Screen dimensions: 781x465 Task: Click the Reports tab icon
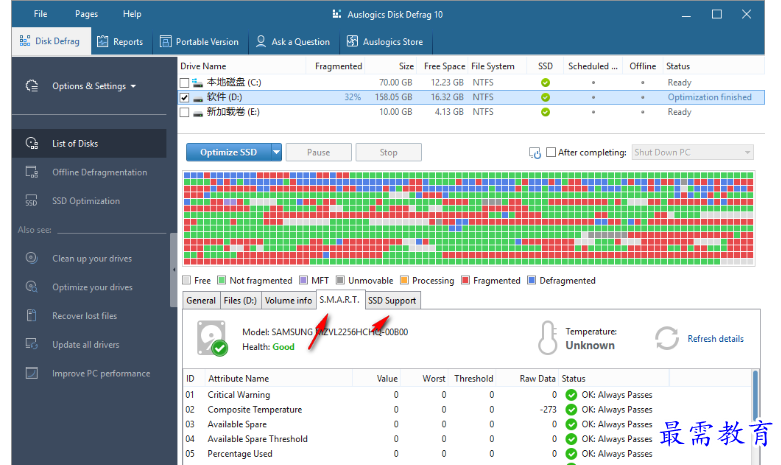[103, 41]
